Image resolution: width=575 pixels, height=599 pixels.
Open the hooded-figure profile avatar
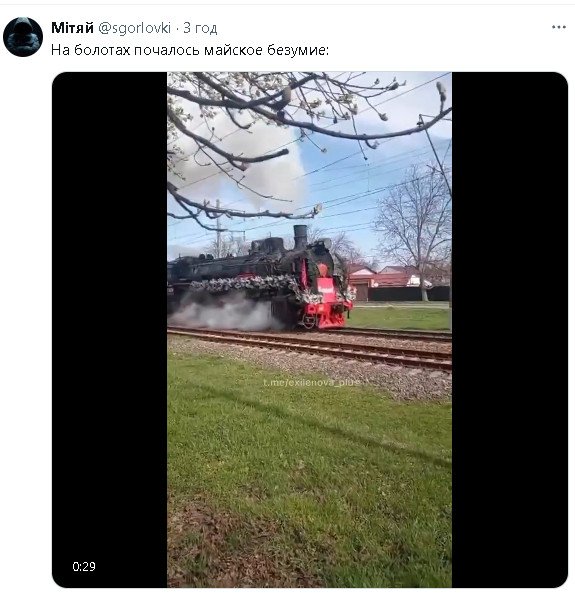coord(23,37)
